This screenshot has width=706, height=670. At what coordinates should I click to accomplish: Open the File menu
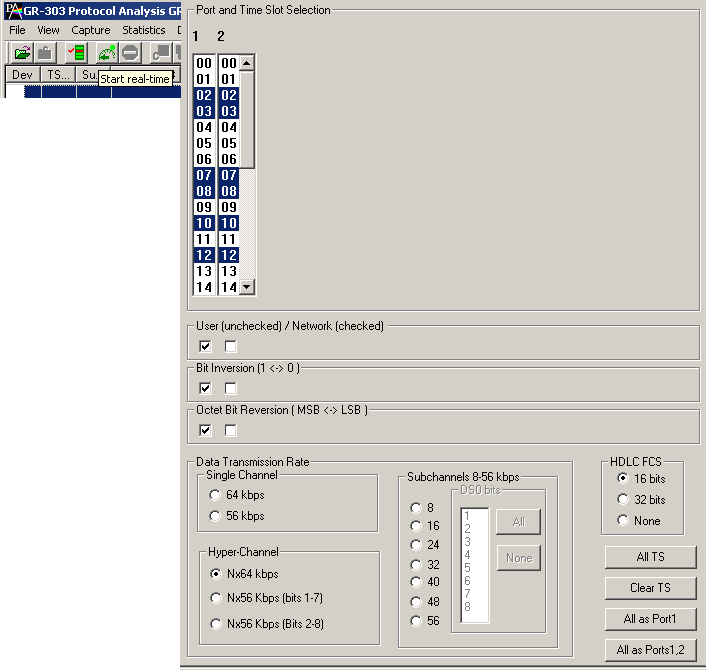pyautogui.click(x=17, y=30)
